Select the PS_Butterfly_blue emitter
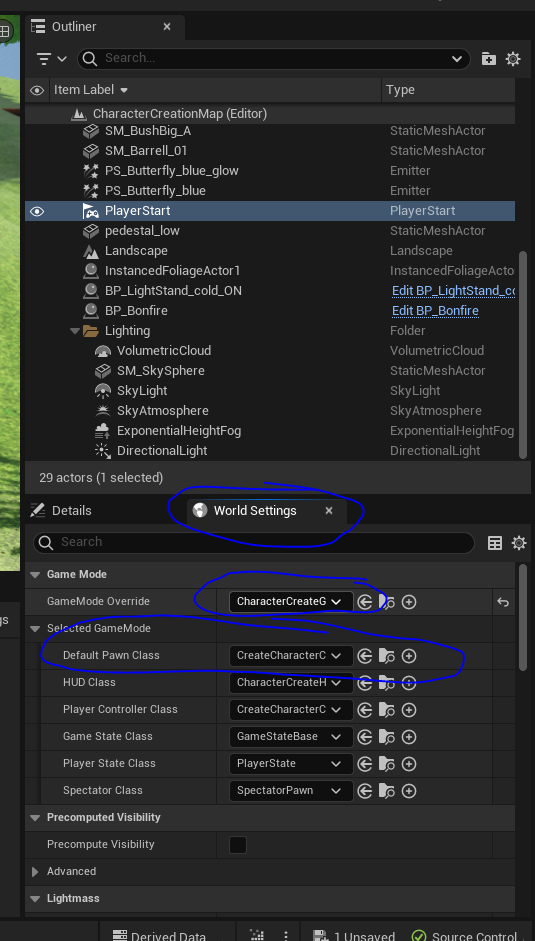 [x=155, y=191]
